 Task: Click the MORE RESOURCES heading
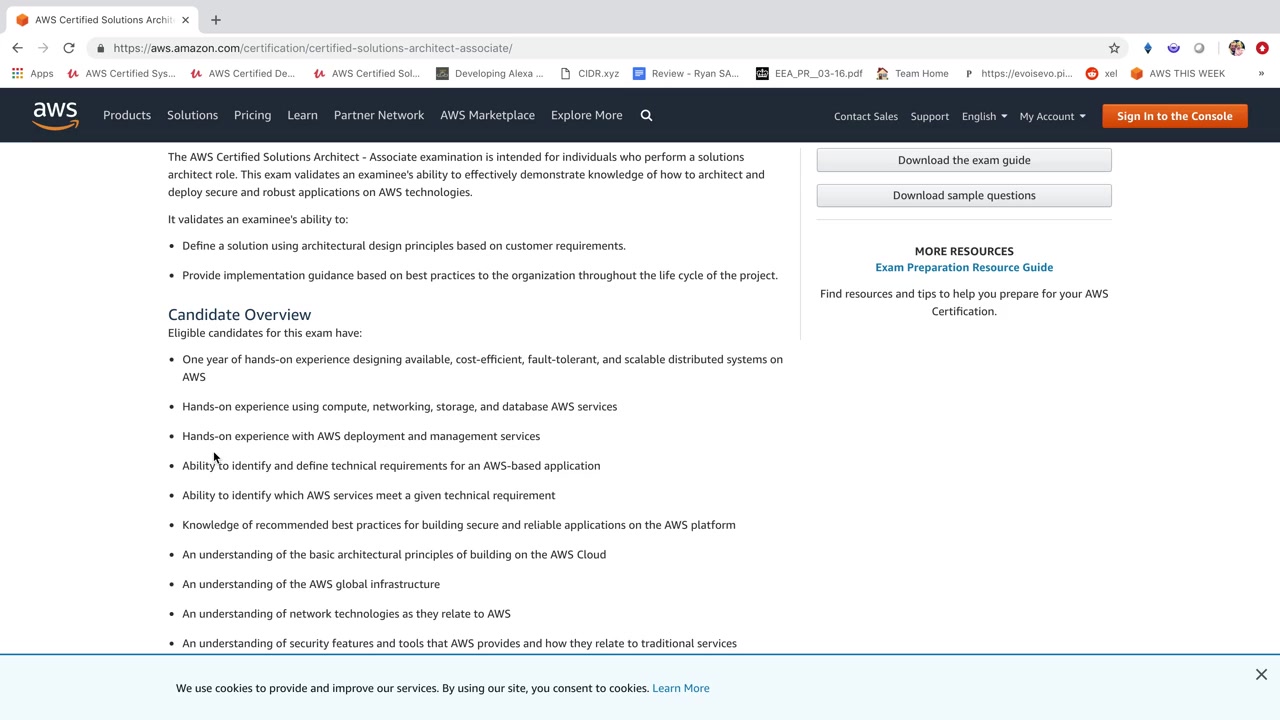(964, 251)
